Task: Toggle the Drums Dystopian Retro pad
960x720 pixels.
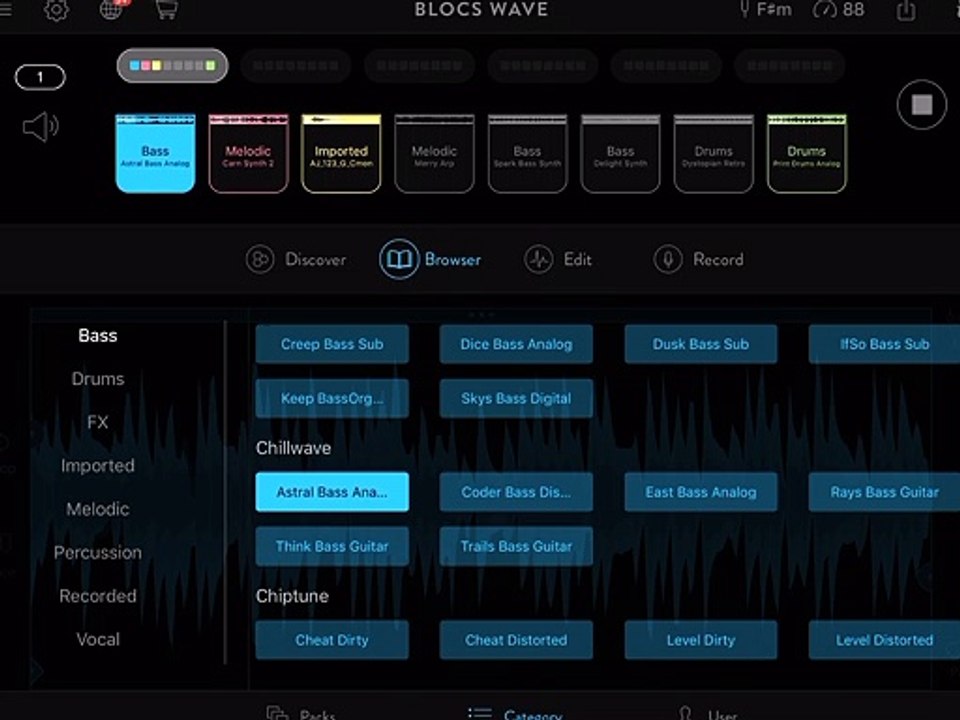Action: click(714, 154)
